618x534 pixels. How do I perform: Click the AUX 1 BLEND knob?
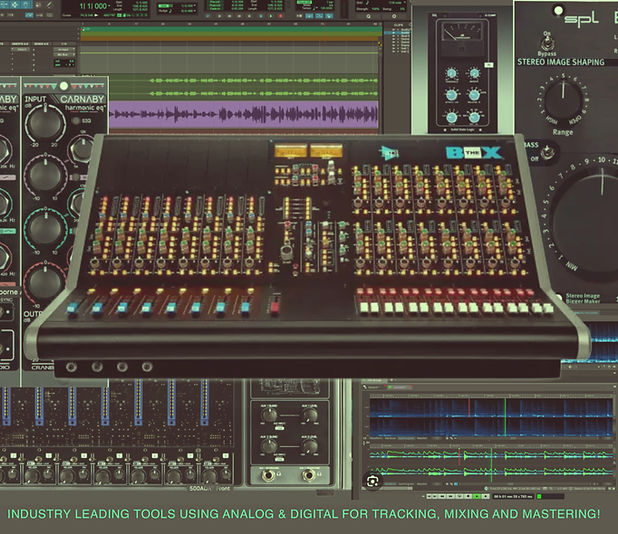pyautogui.click(x=270, y=415)
